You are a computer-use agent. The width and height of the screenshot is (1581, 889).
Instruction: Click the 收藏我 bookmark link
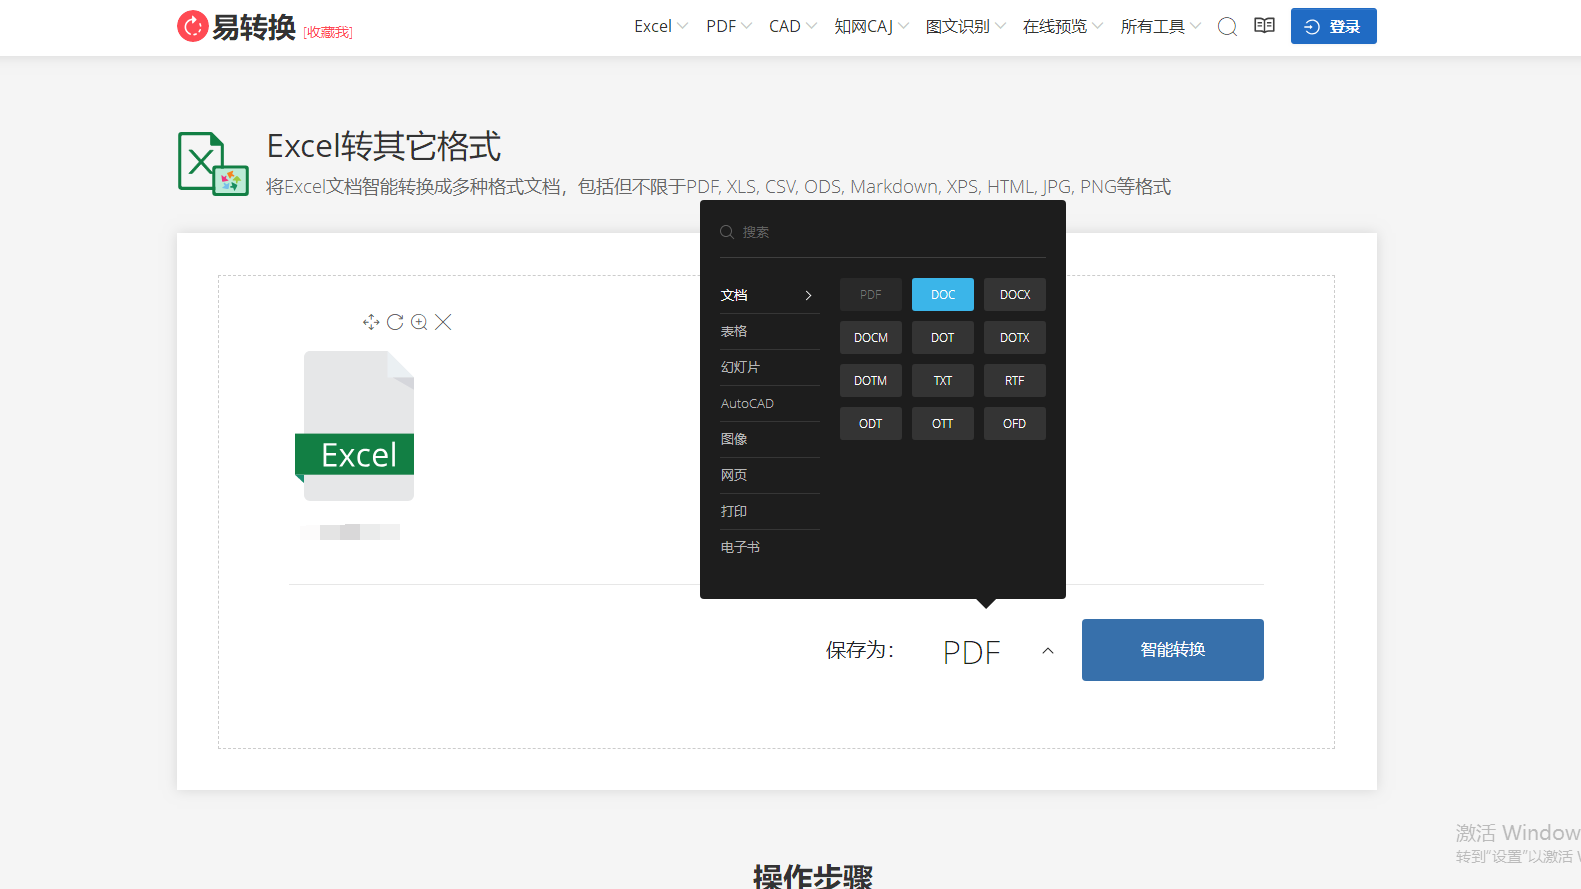[328, 32]
